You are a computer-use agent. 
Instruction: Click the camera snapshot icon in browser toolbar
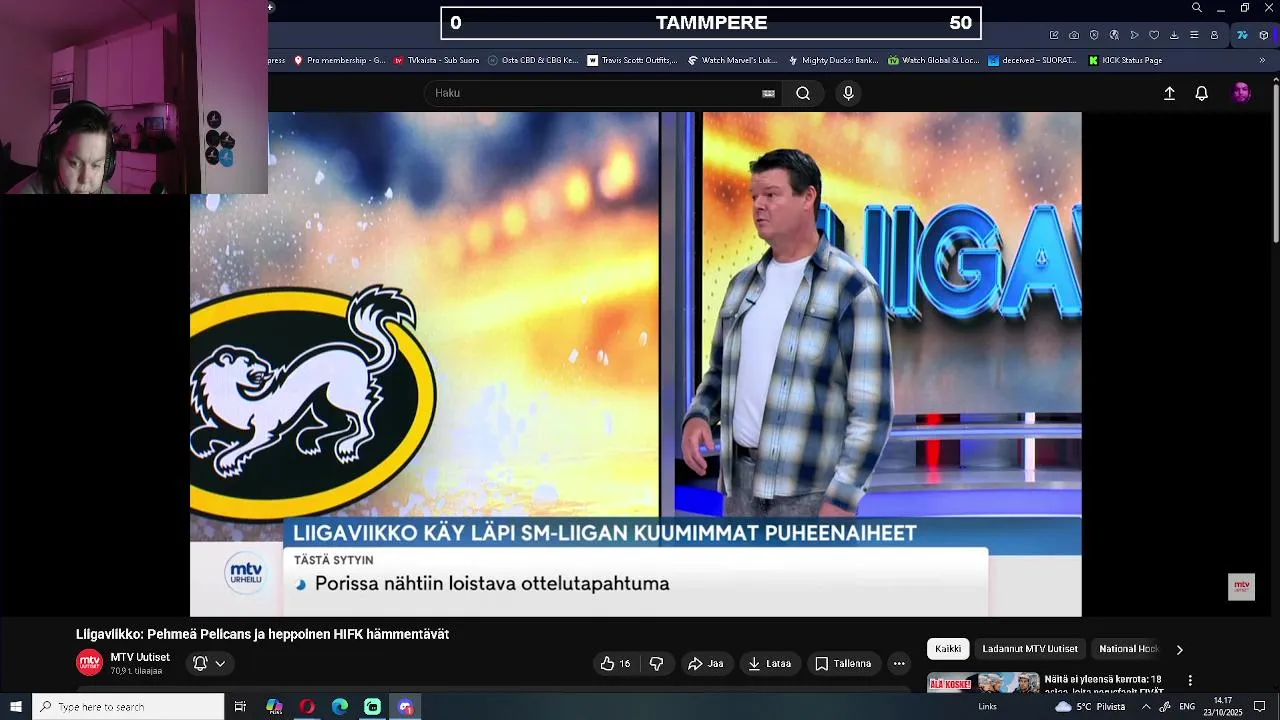[1074, 35]
